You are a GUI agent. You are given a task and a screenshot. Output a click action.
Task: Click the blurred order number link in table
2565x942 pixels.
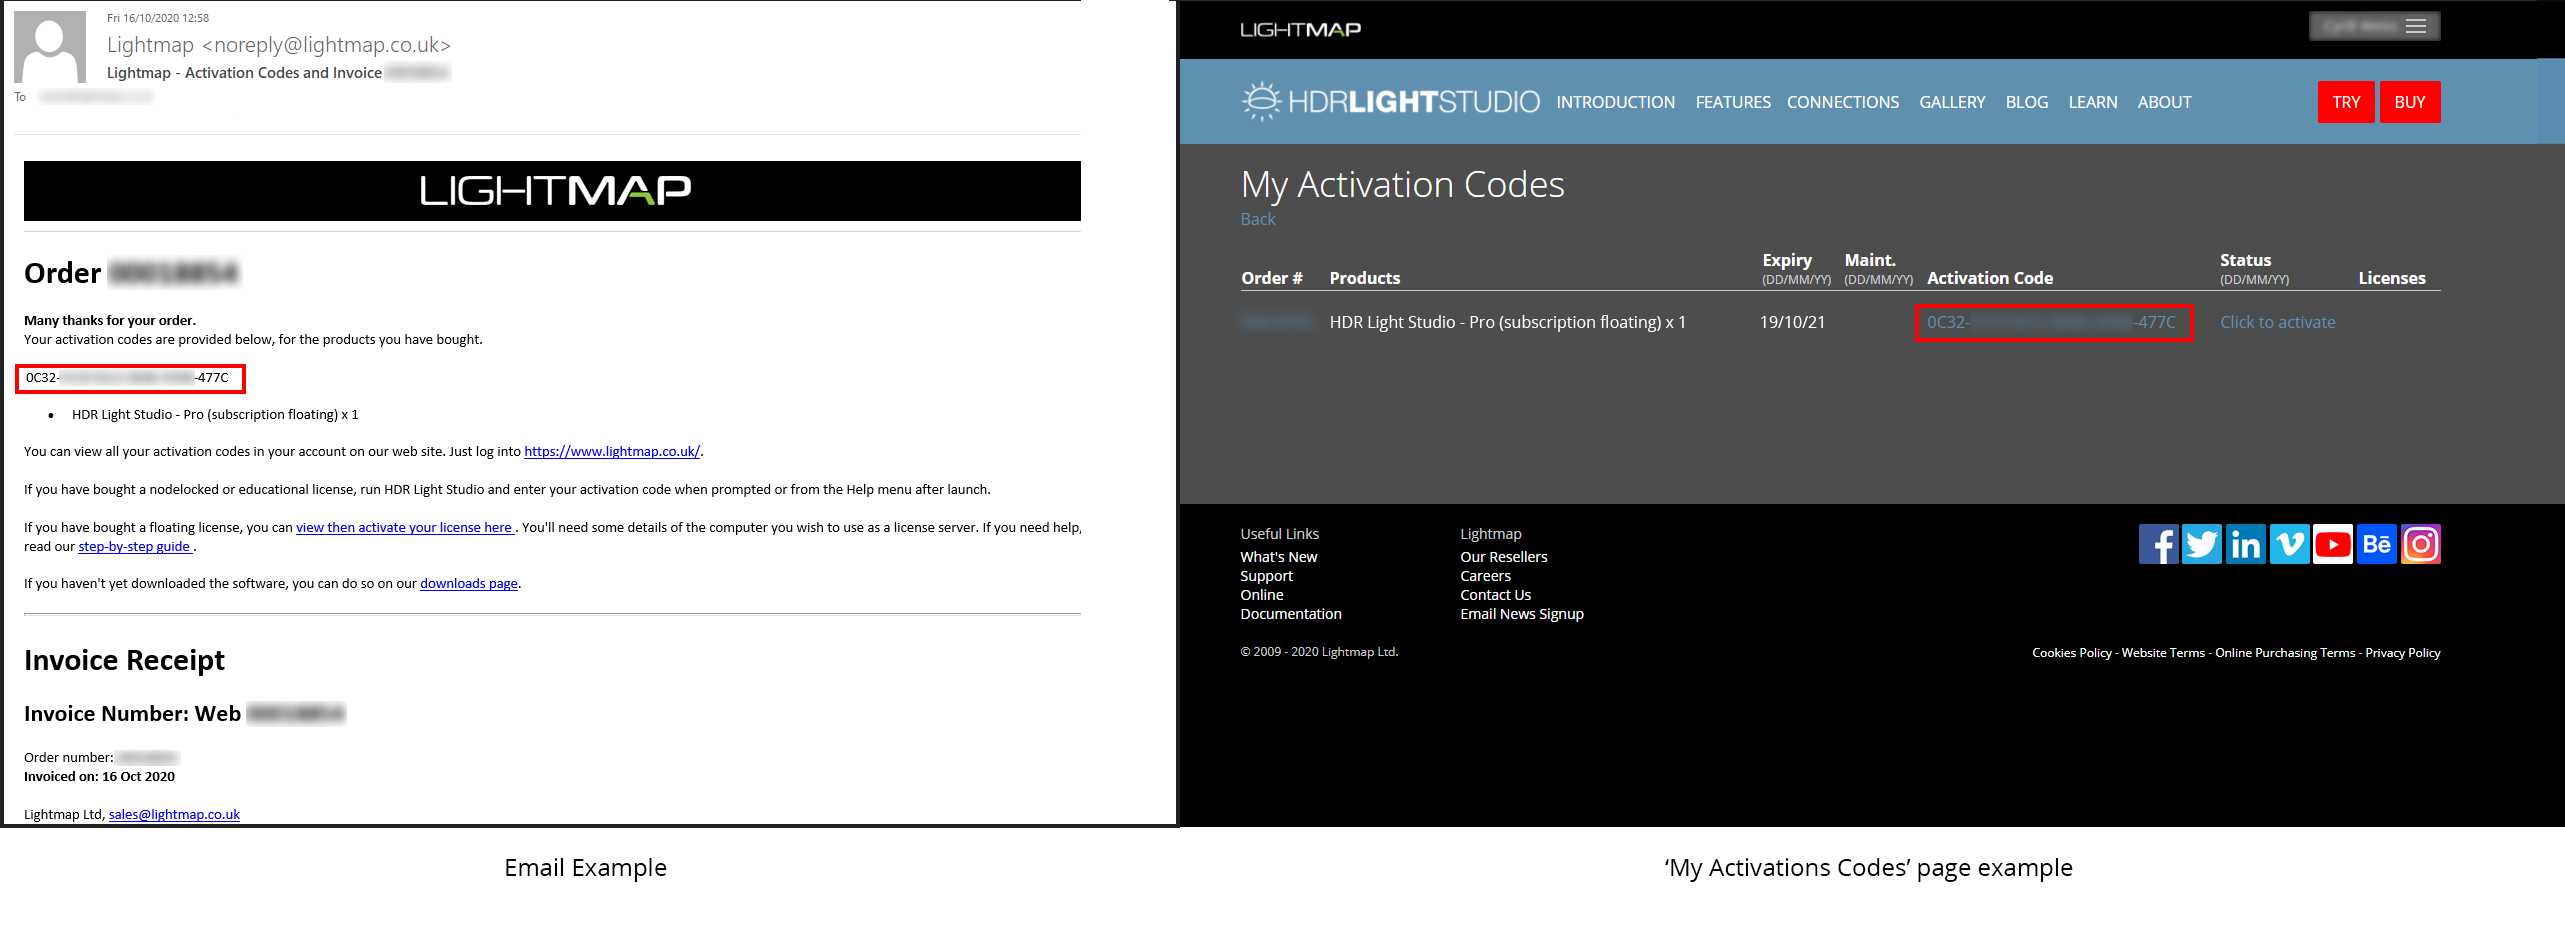point(1277,322)
